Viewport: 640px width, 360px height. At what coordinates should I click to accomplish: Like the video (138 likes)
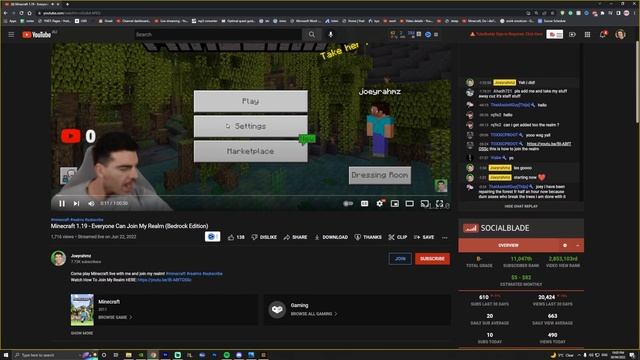click(236, 237)
